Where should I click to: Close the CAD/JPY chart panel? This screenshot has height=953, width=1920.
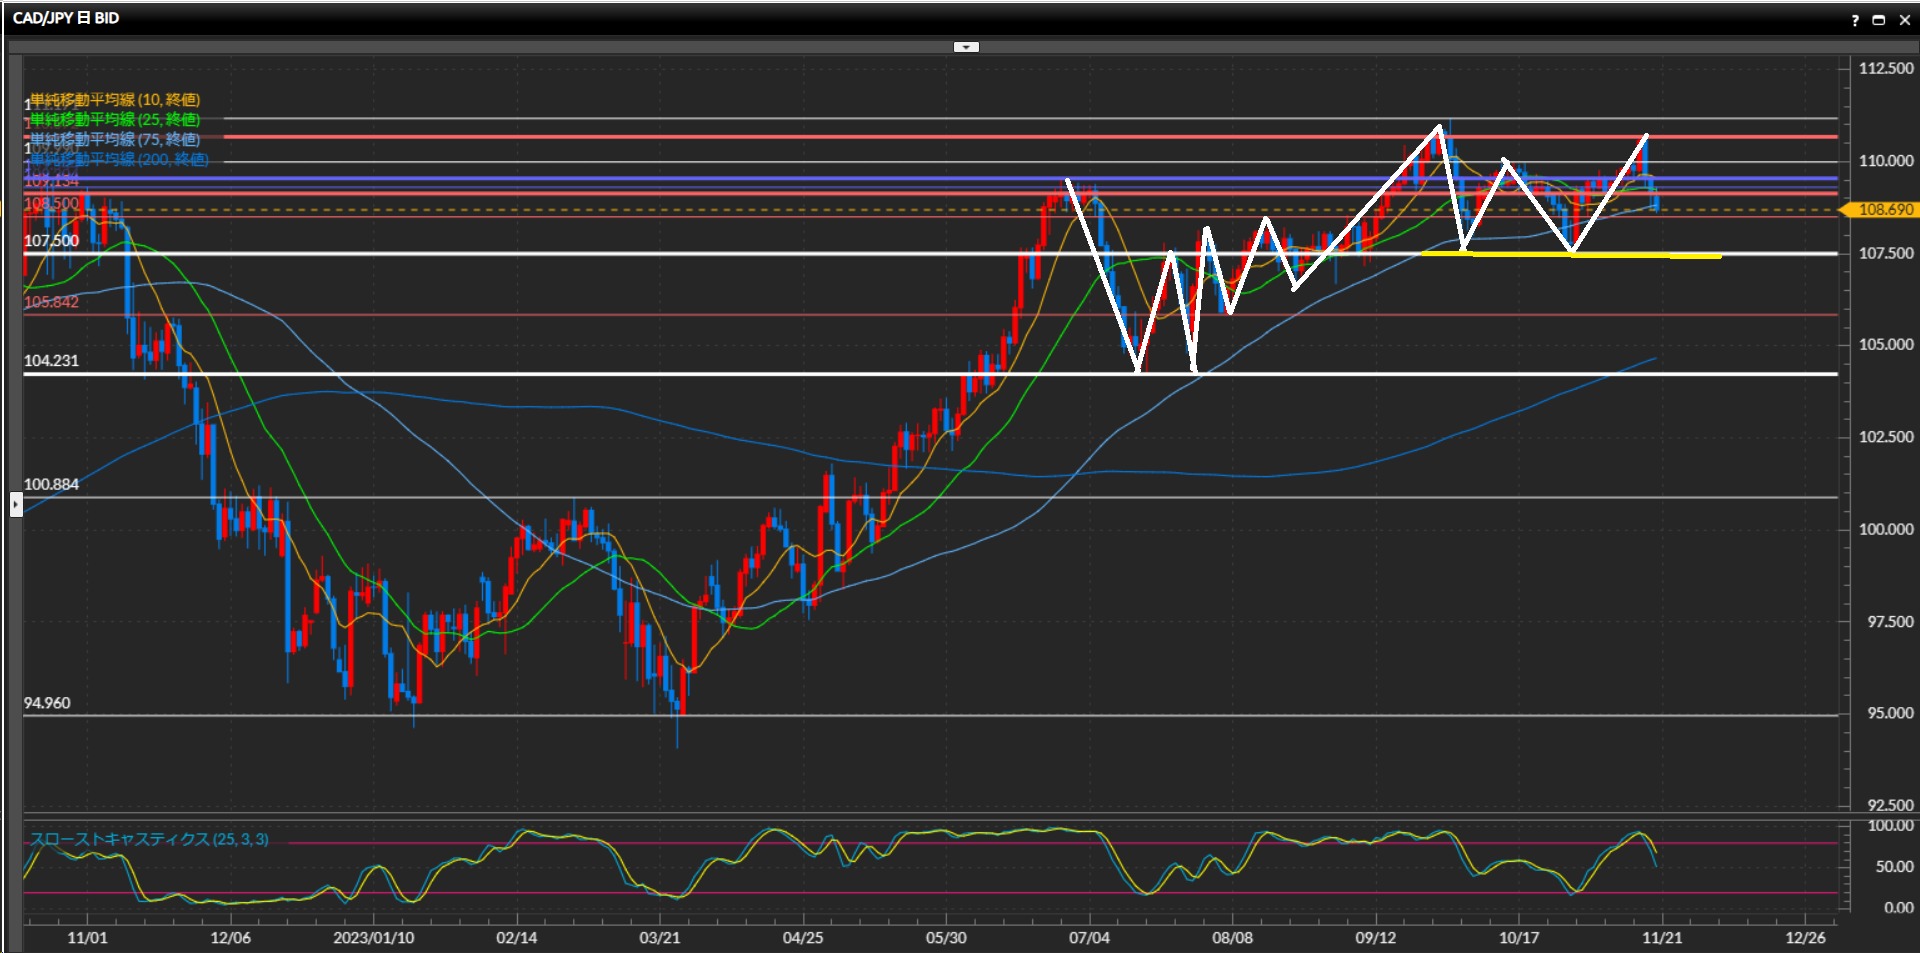pyautogui.click(x=1904, y=20)
